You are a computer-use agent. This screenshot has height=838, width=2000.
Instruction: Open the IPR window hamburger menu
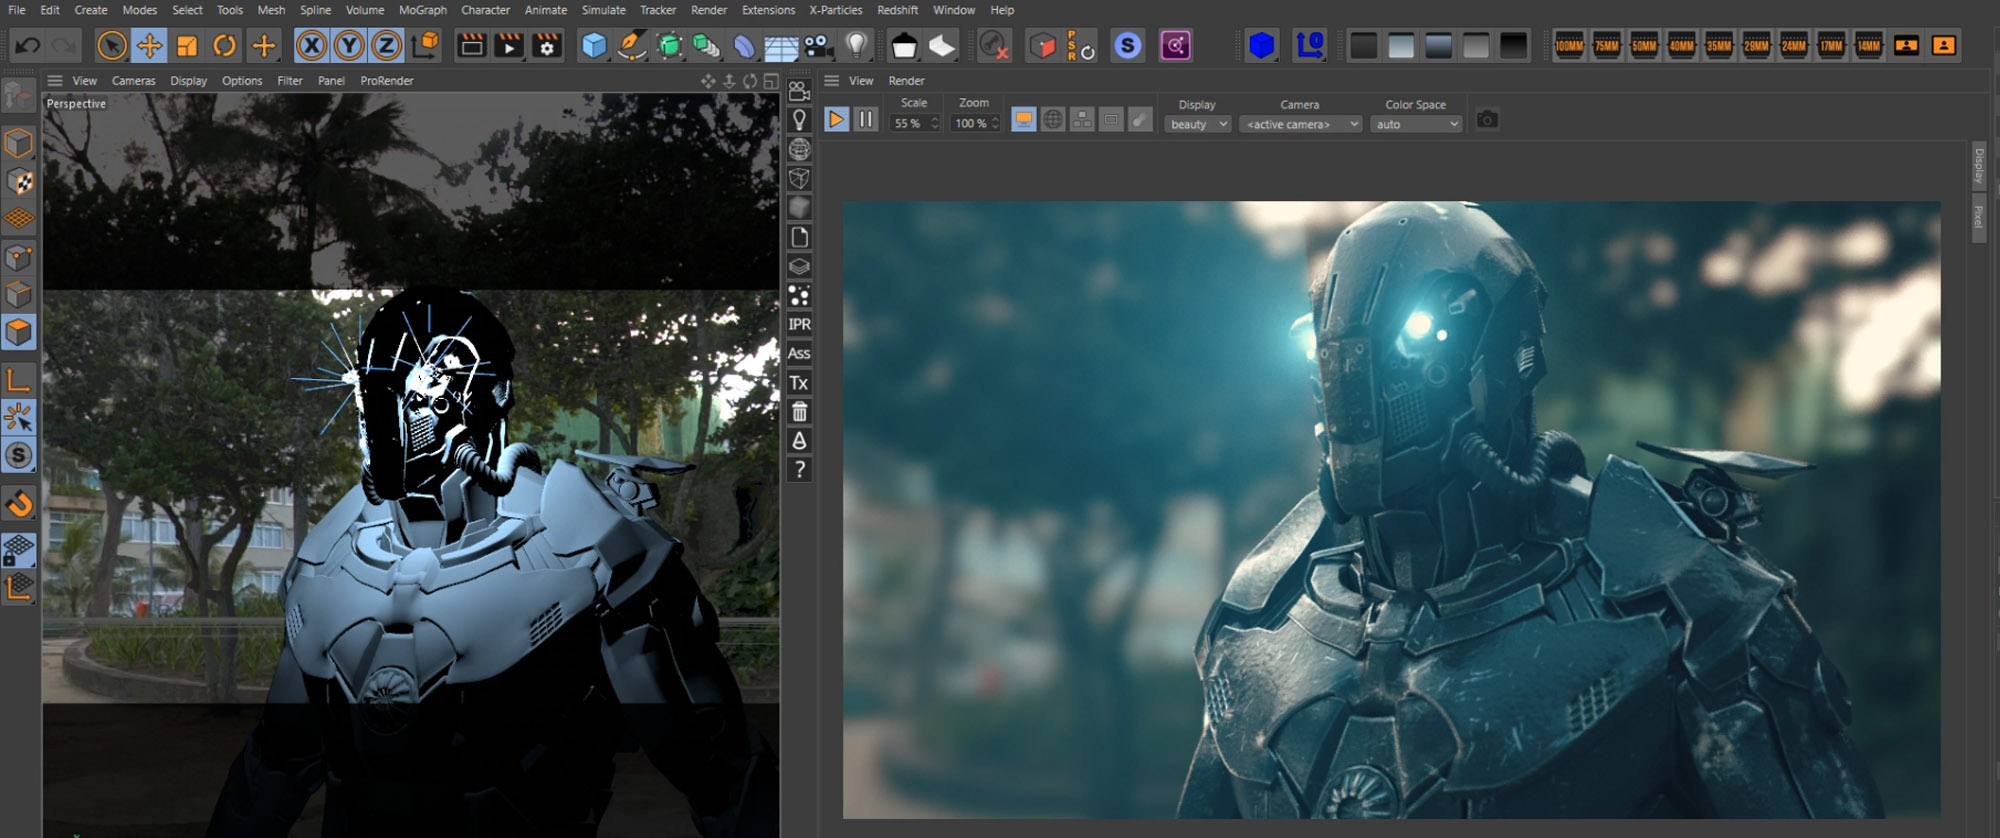(832, 81)
